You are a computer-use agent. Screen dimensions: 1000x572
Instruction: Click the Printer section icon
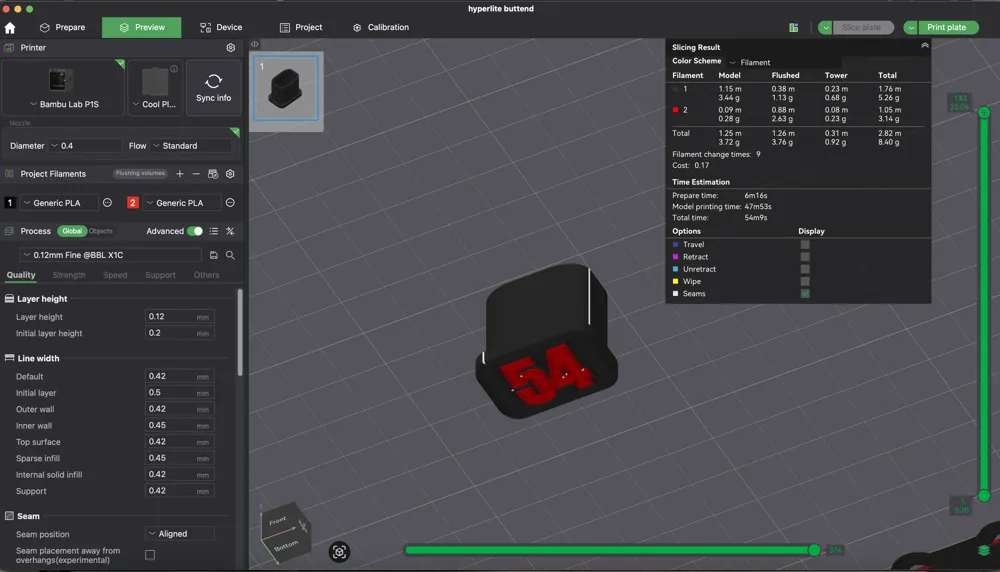tap(9, 48)
